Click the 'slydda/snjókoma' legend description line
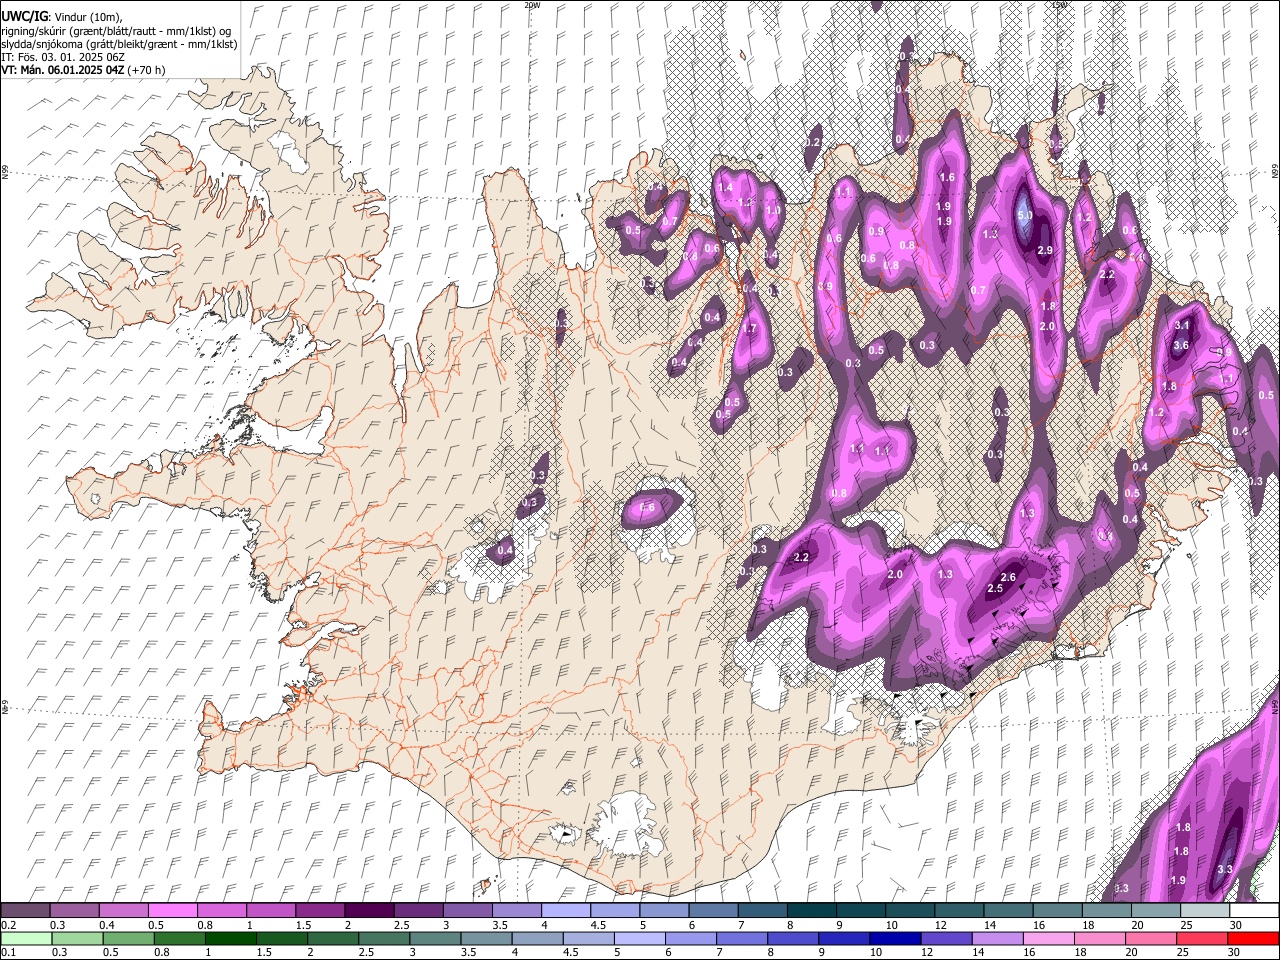1280x960 pixels. (119, 44)
